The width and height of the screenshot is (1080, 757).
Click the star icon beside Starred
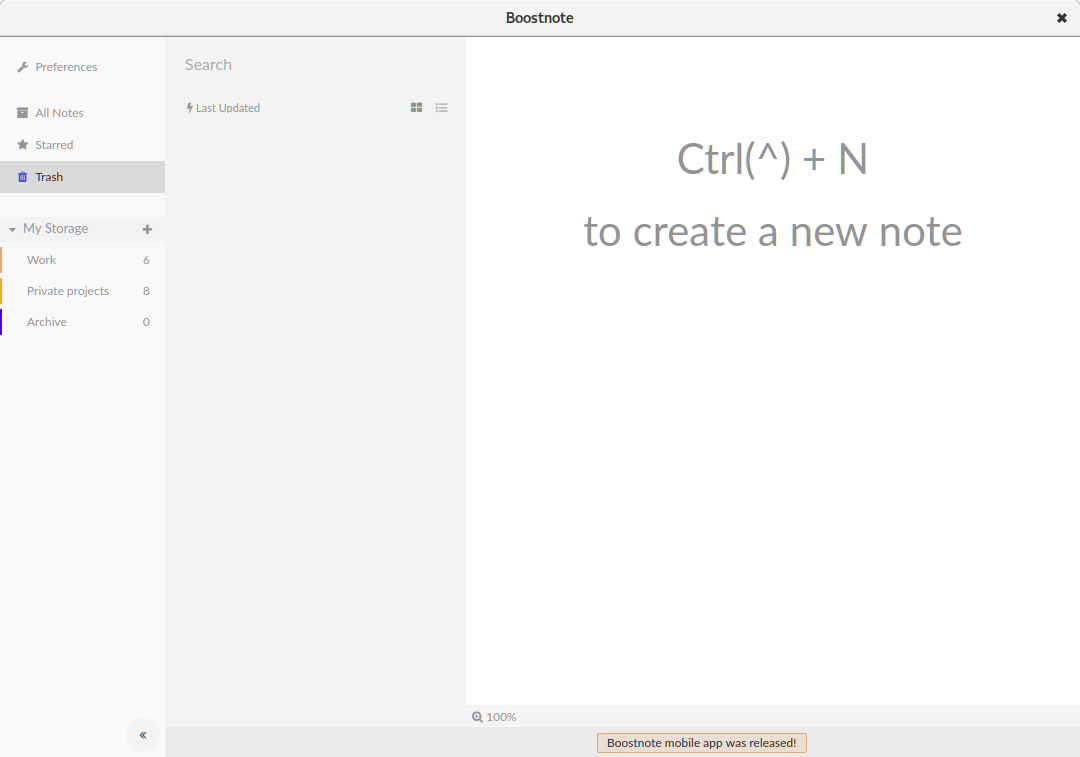[x=23, y=145]
